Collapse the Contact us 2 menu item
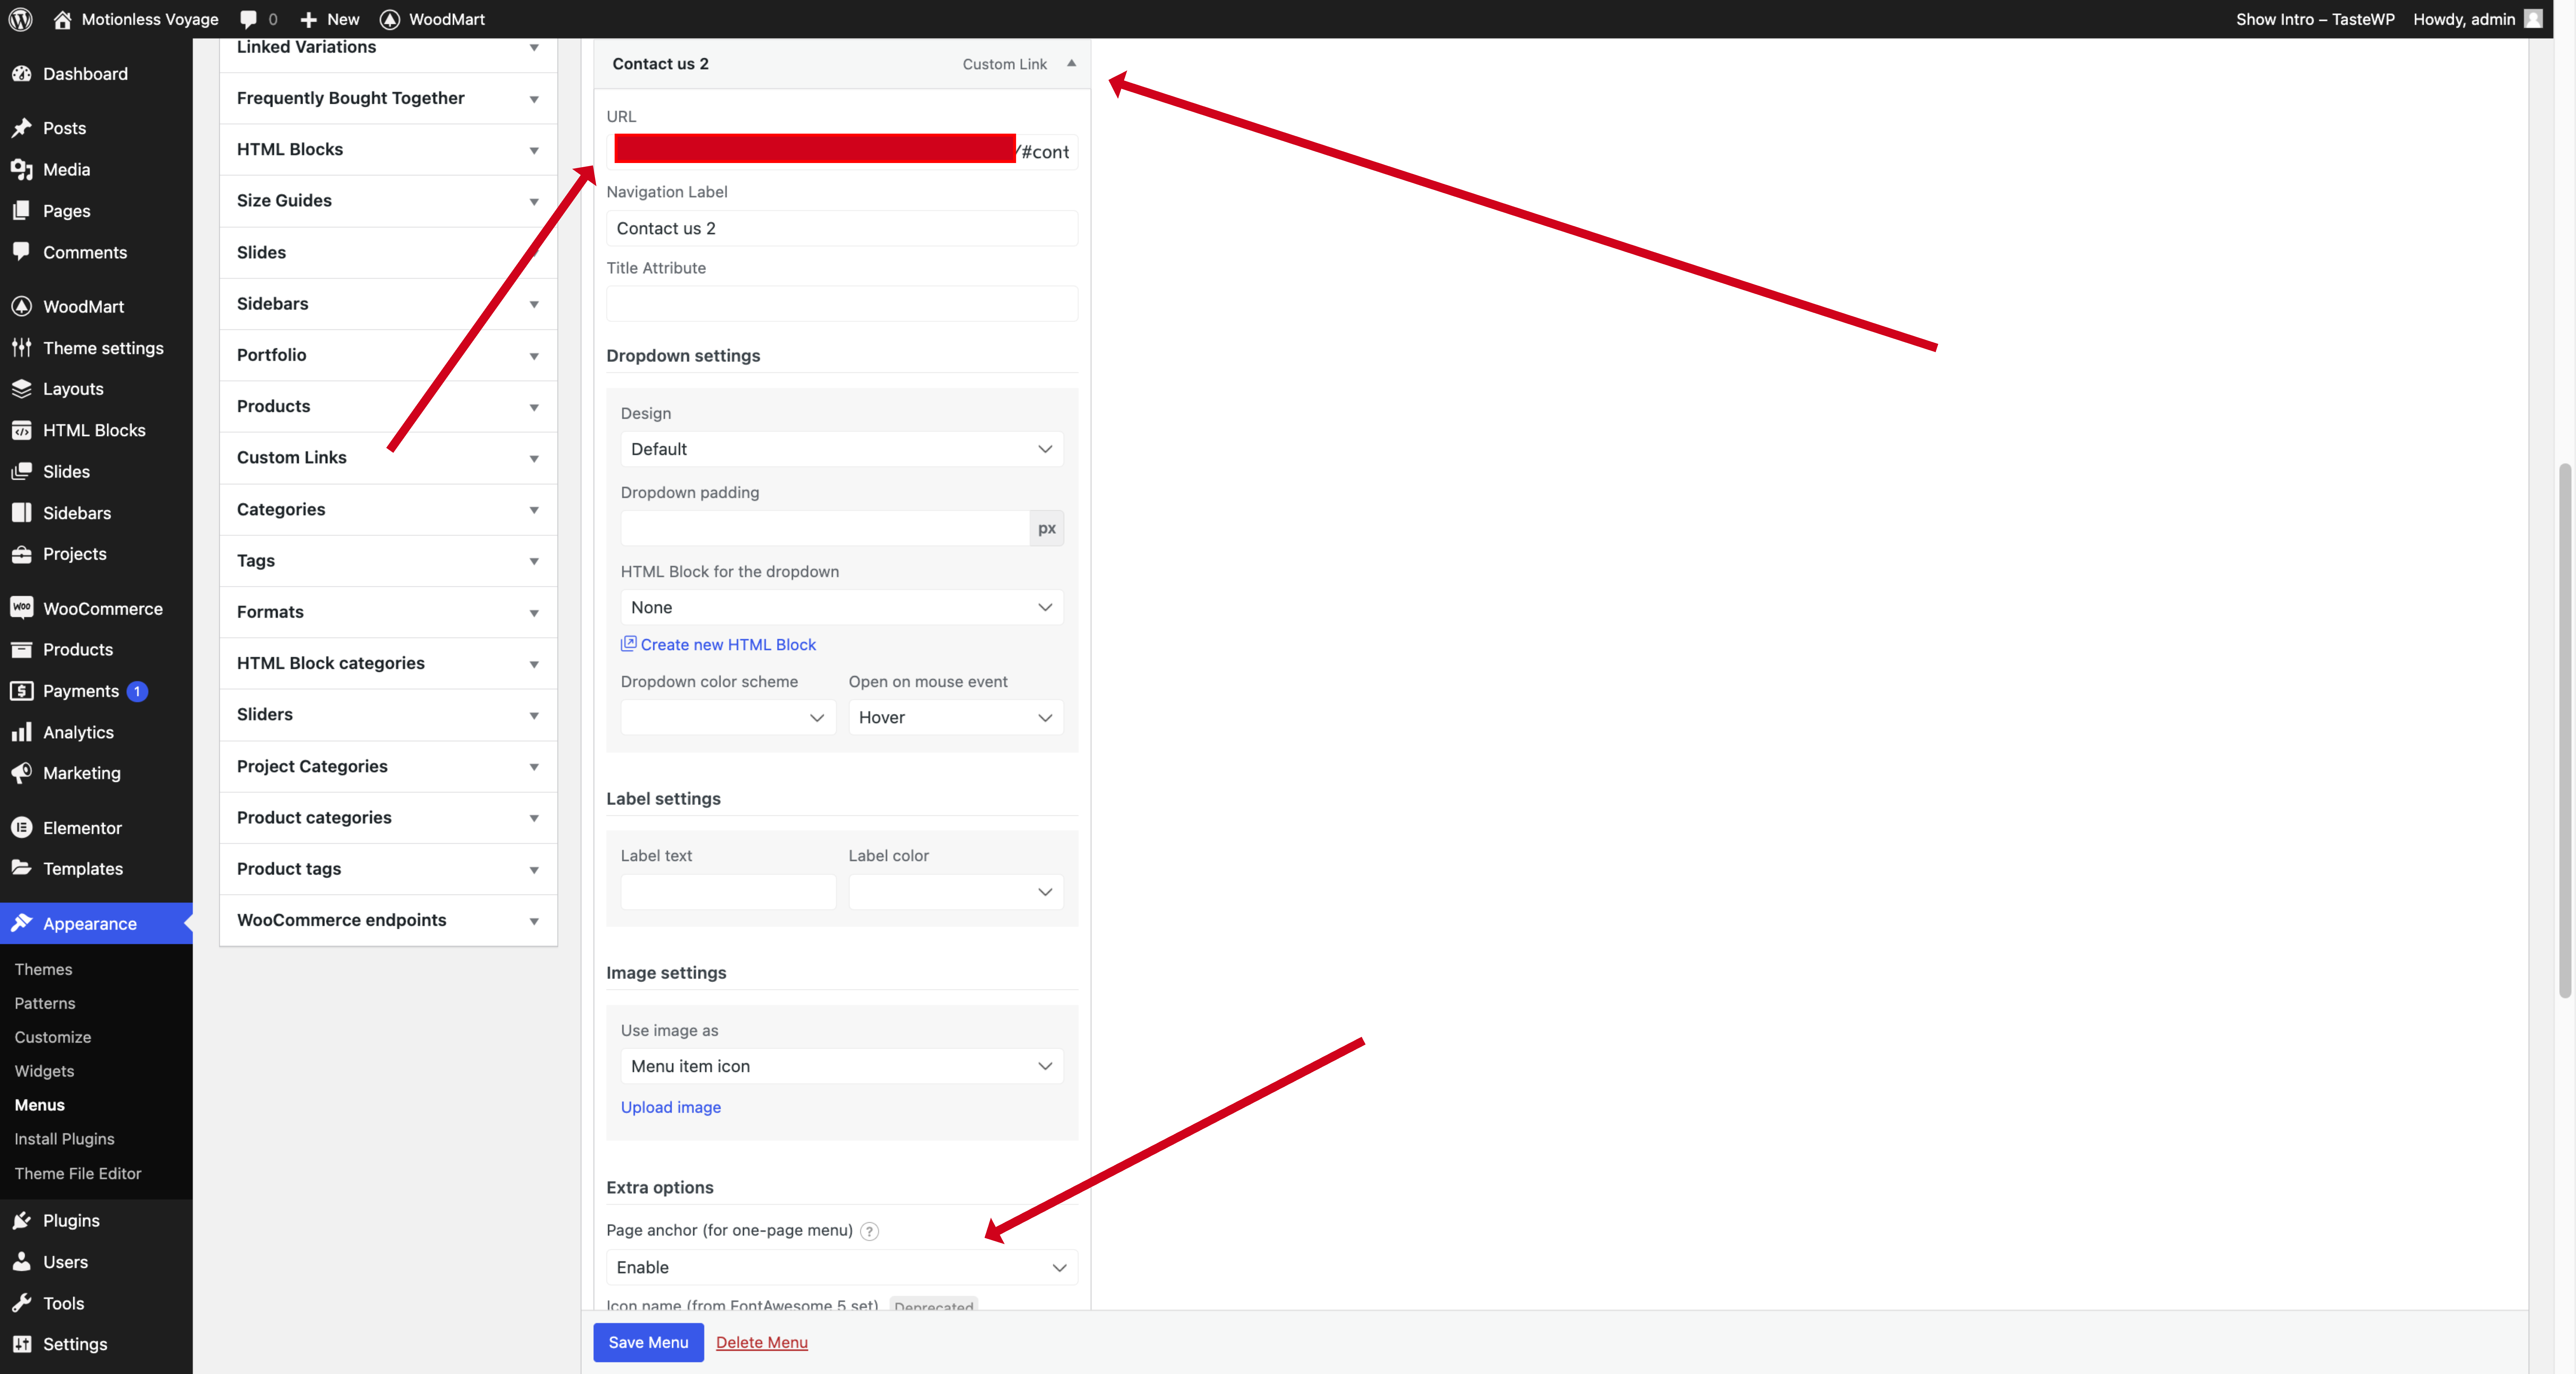 pos(1071,63)
